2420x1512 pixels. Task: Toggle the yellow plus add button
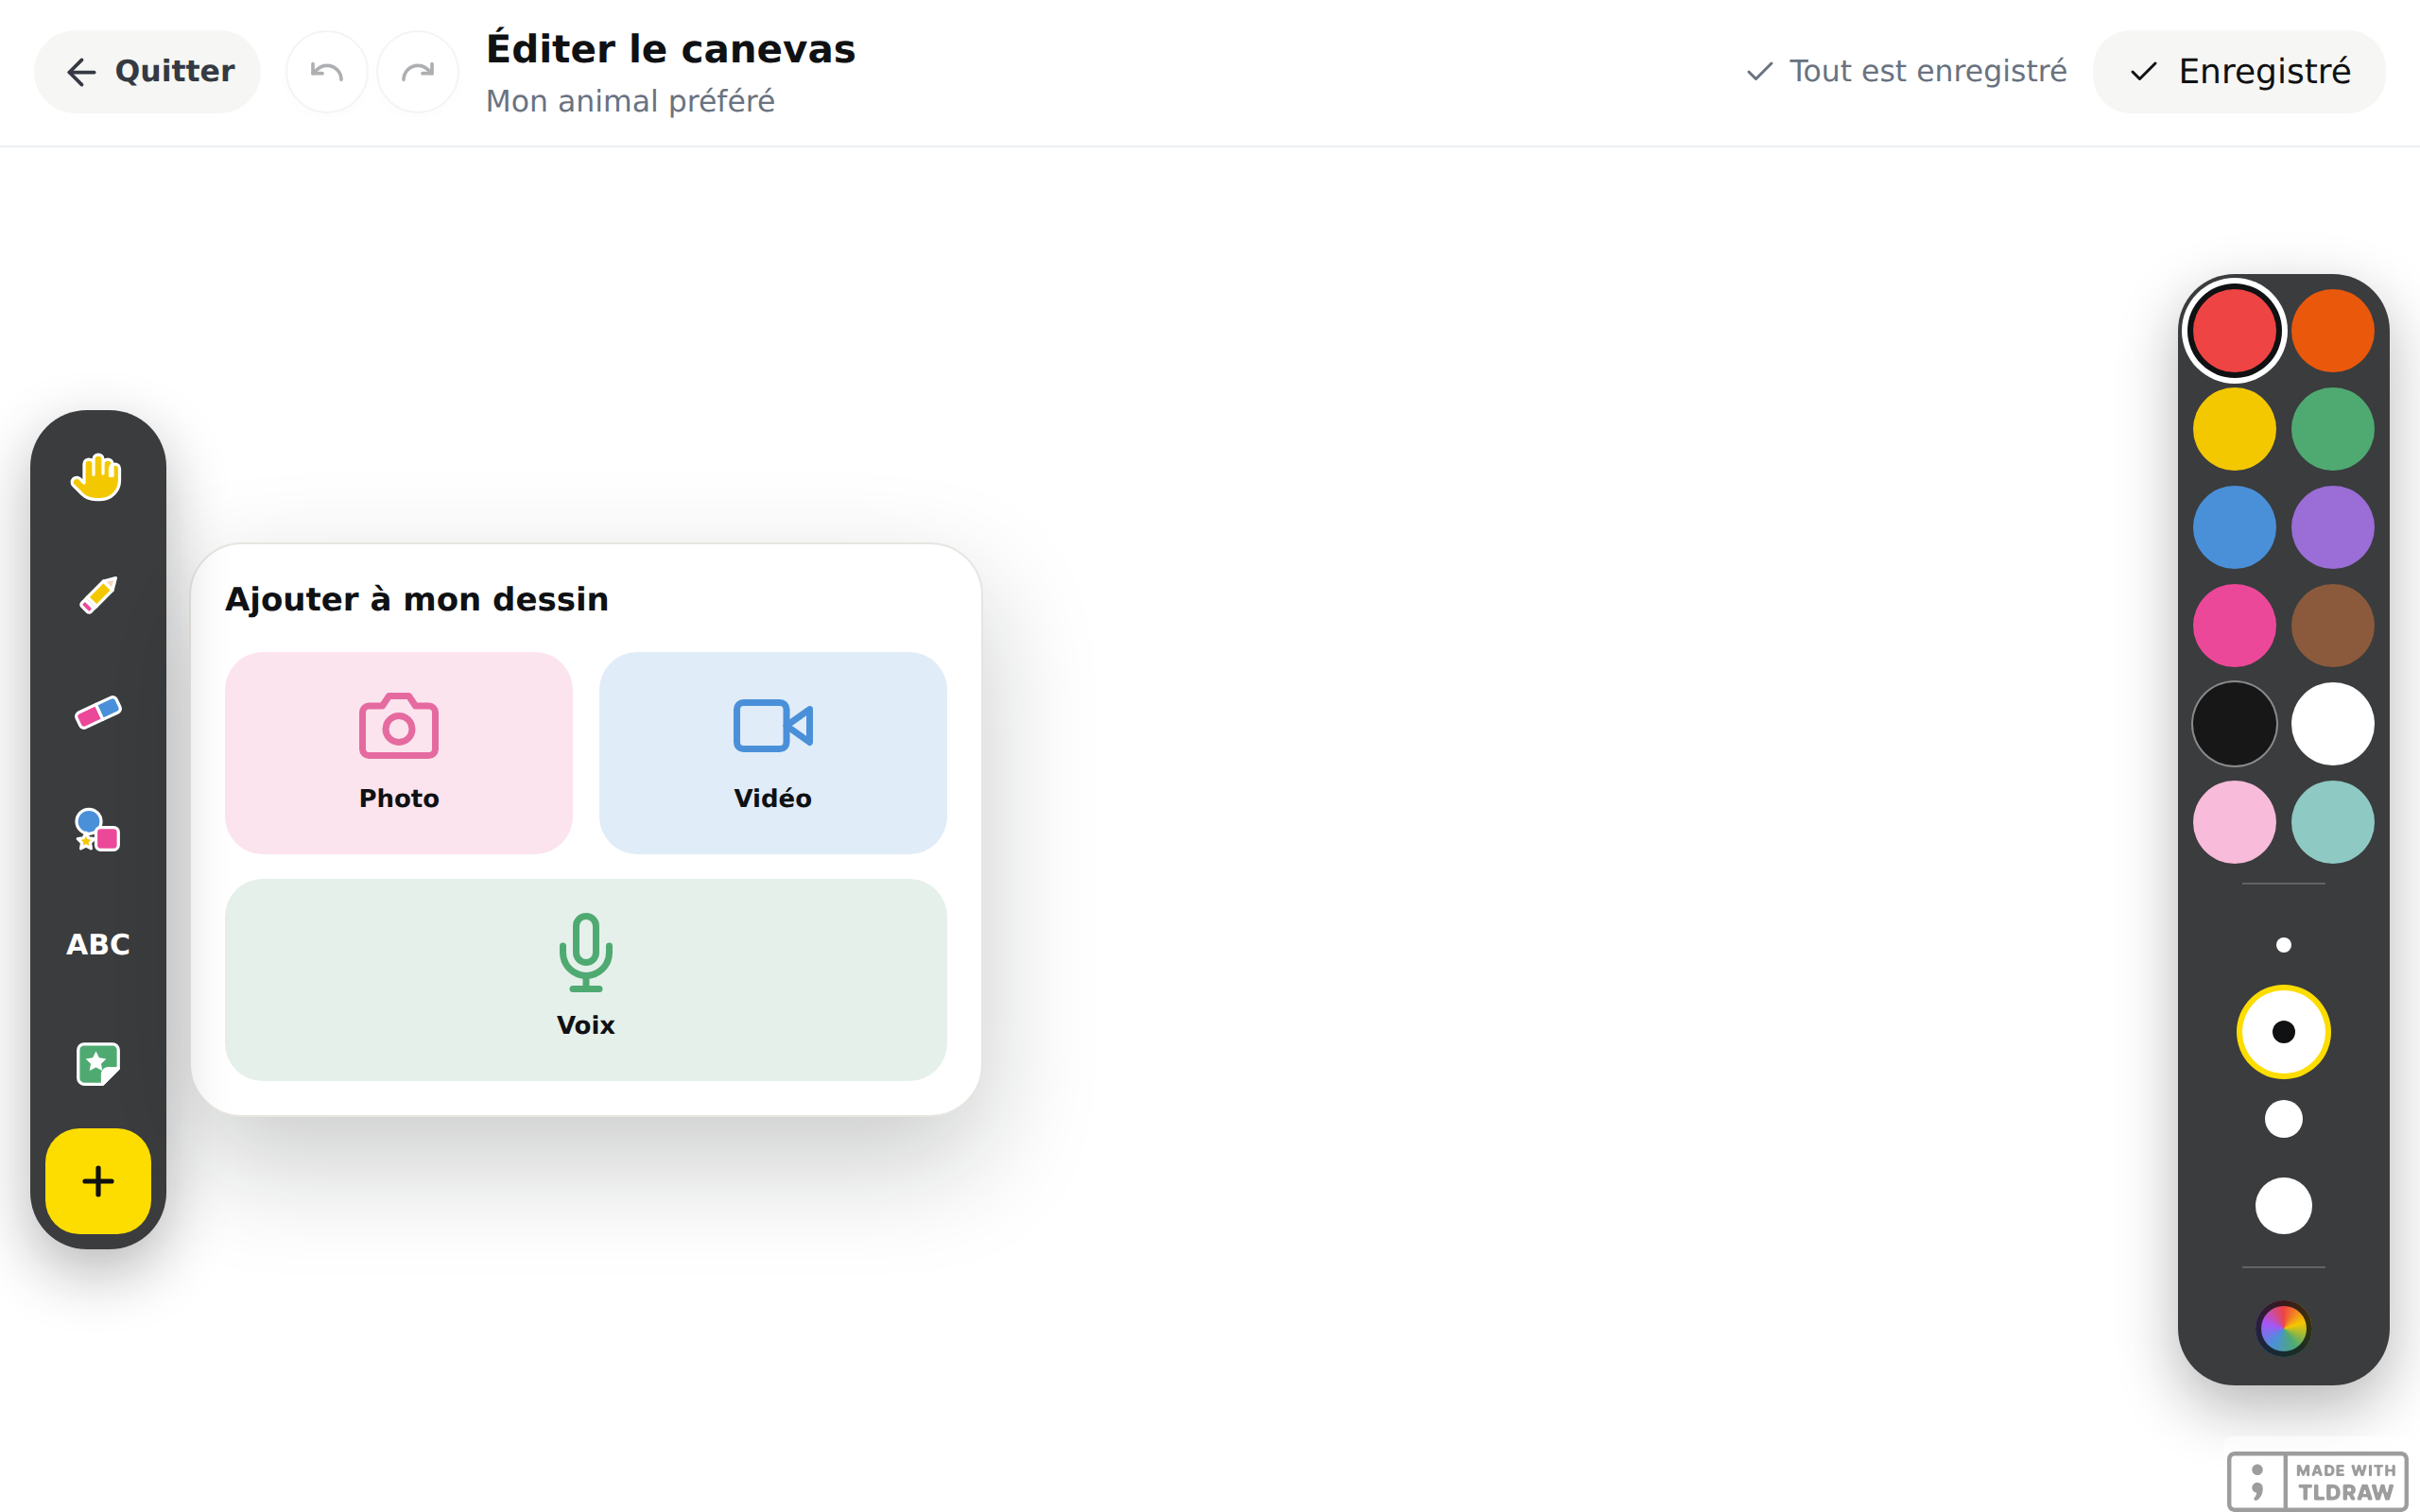pos(98,1181)
